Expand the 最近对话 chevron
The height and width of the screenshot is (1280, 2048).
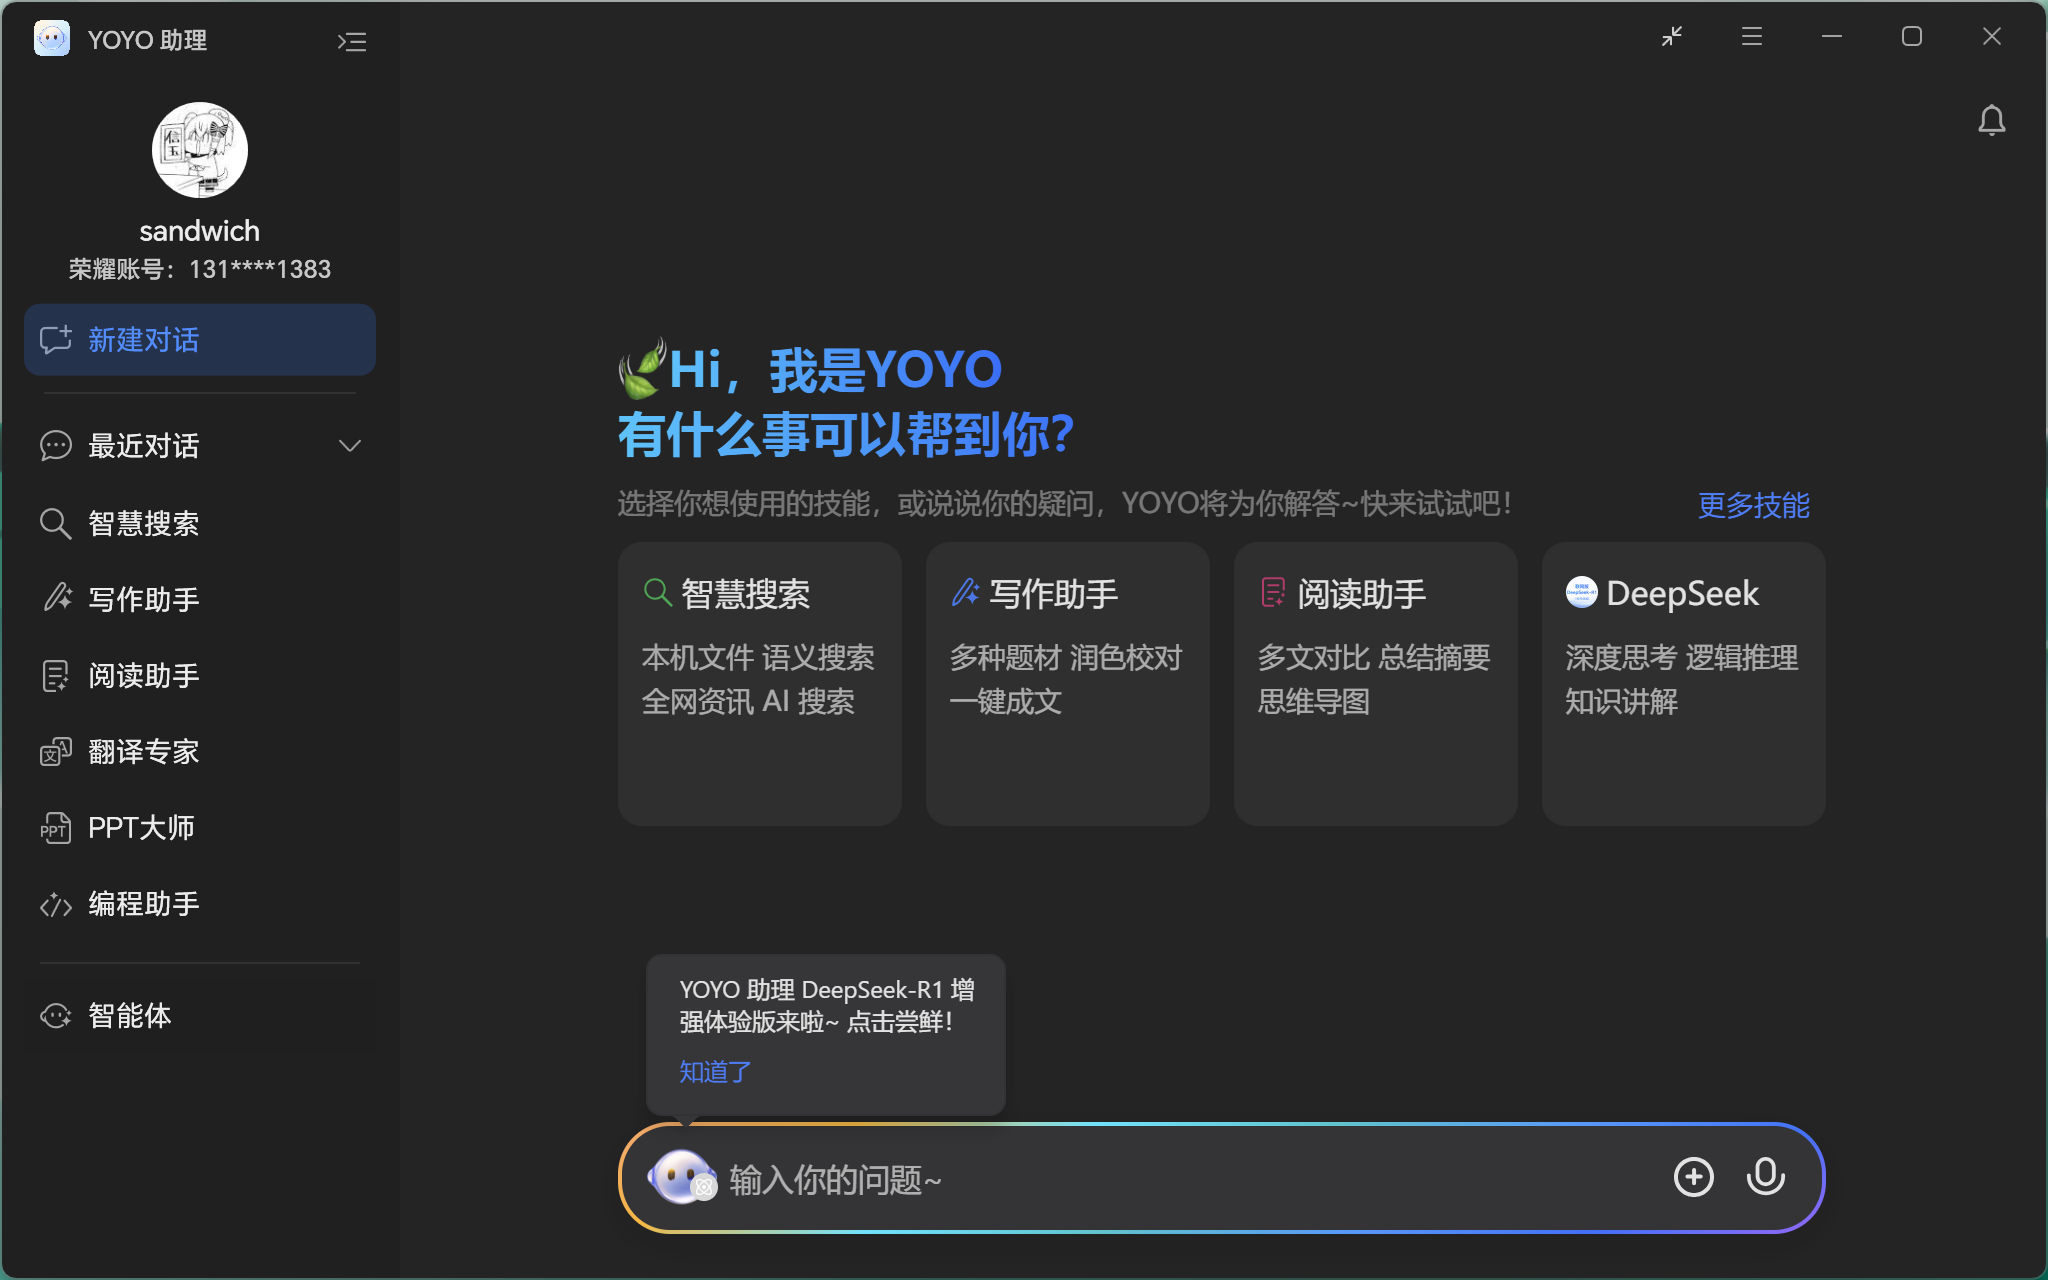click(x=349, y=445)
